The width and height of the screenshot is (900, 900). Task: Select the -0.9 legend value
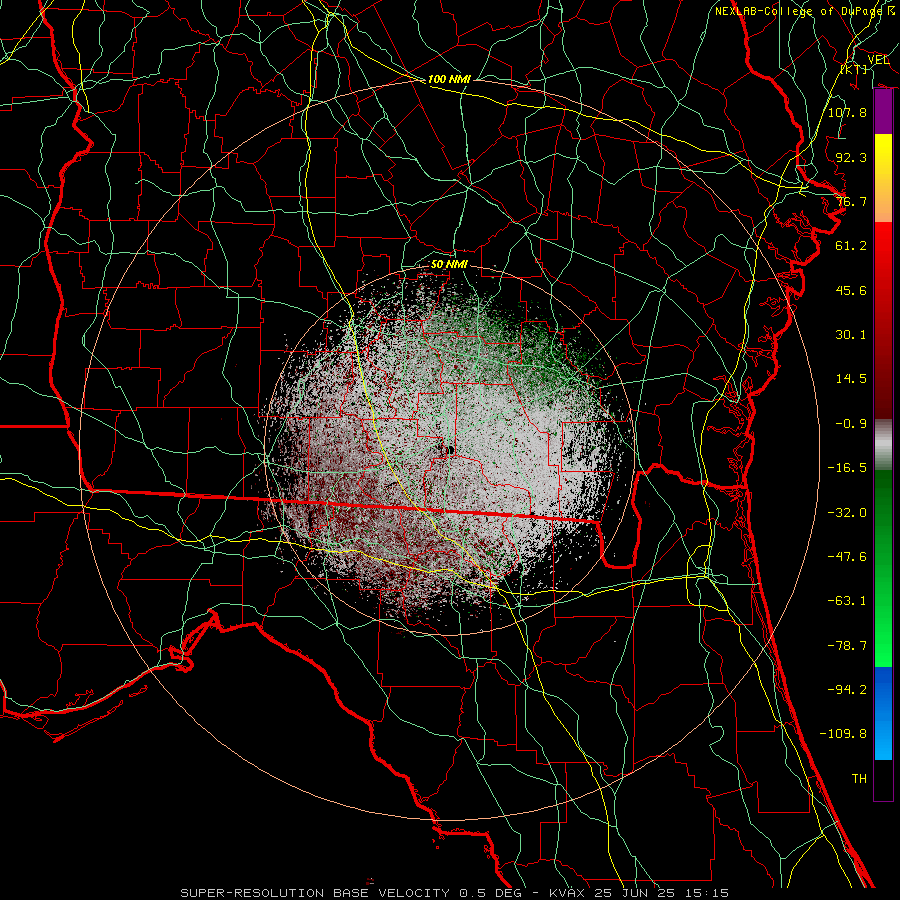(851, 424)
